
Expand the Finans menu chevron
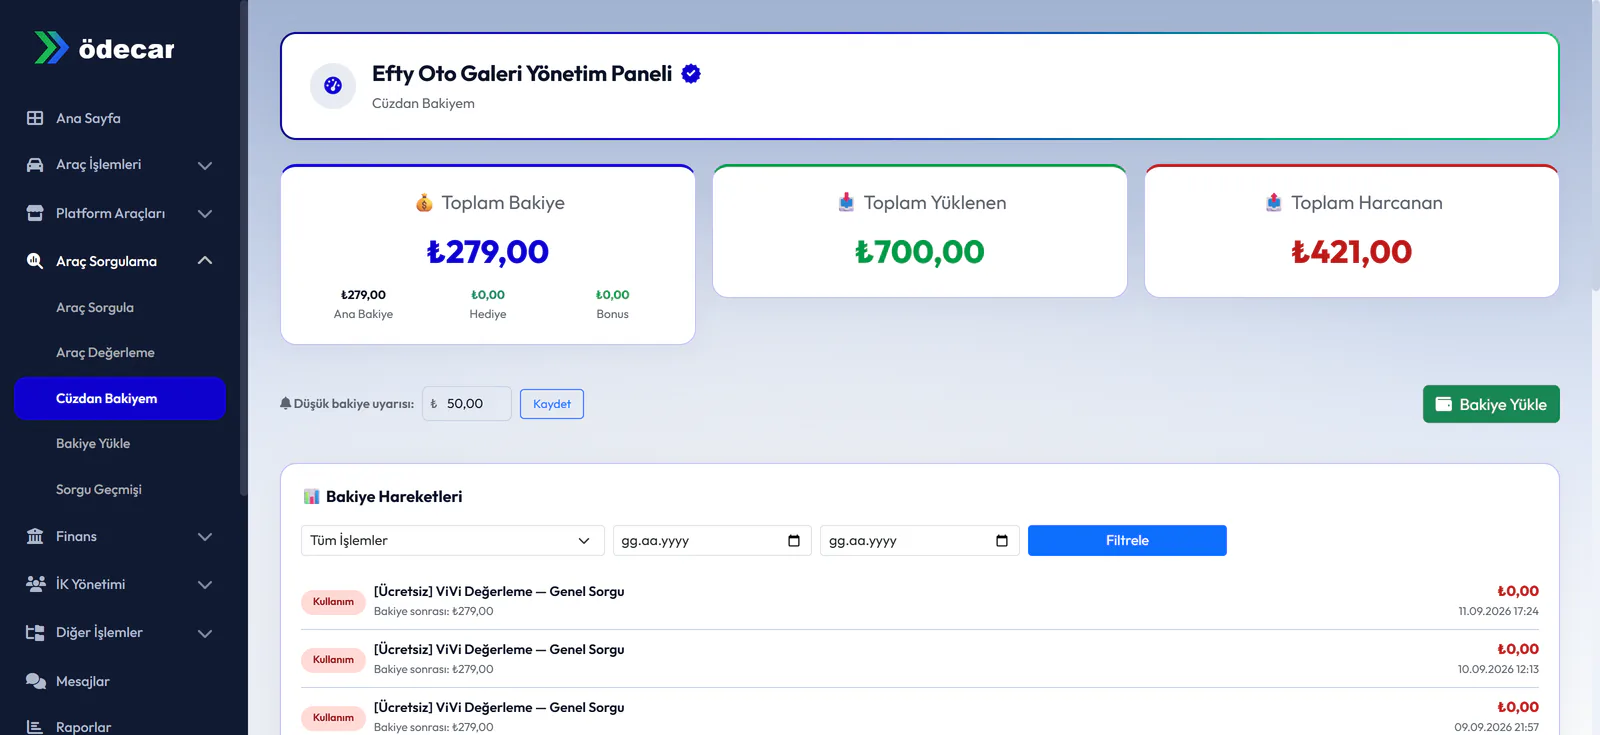pyautogui.click(x=205, y=537)
